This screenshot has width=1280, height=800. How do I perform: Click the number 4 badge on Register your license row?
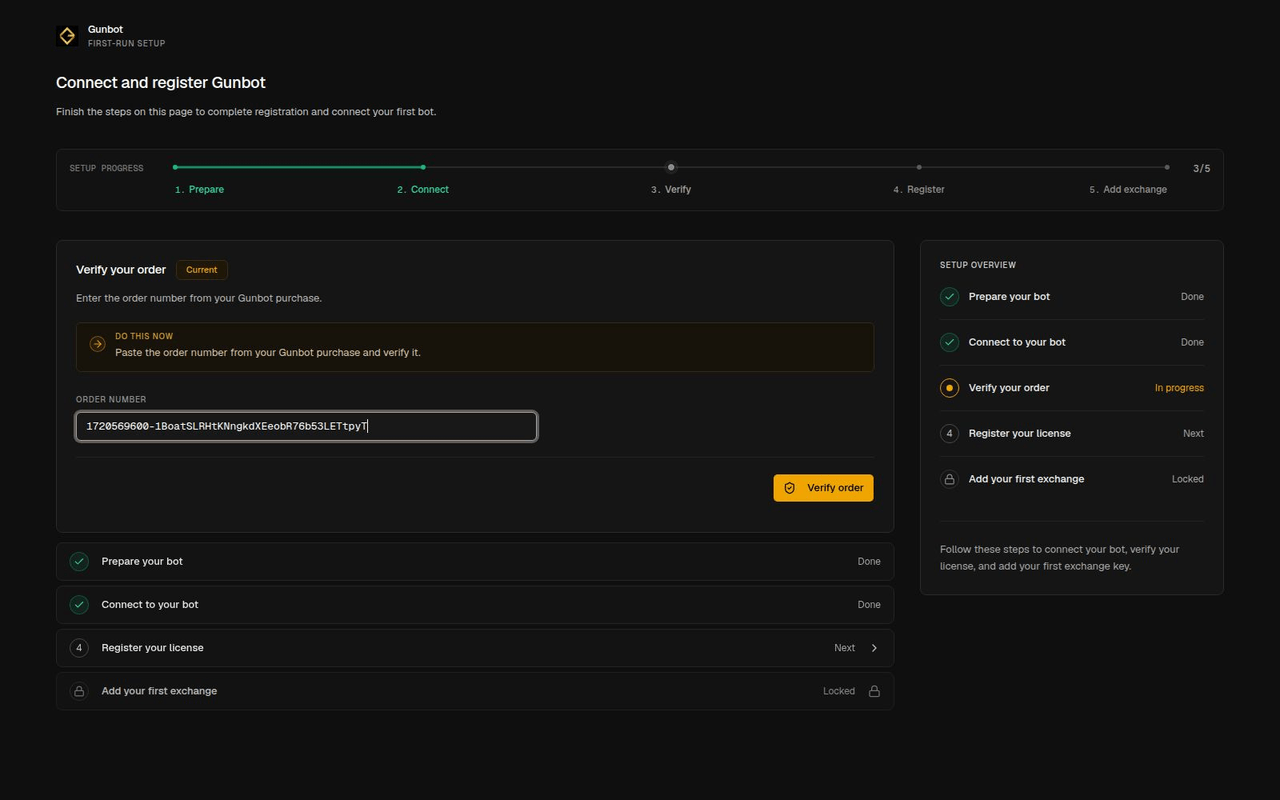point(79,648)
